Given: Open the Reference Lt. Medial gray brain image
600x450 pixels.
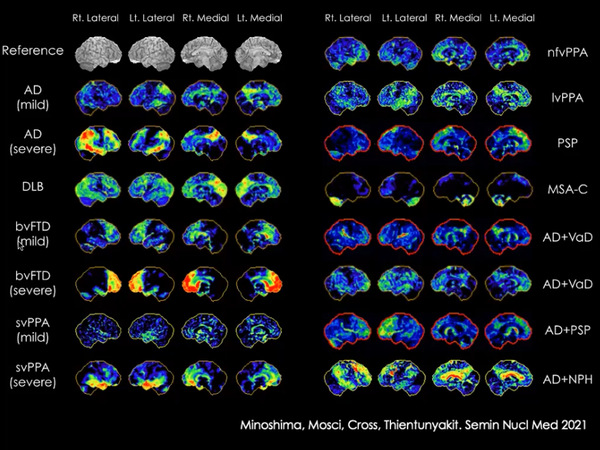Looking at the screenshot, I should (258, 54).
